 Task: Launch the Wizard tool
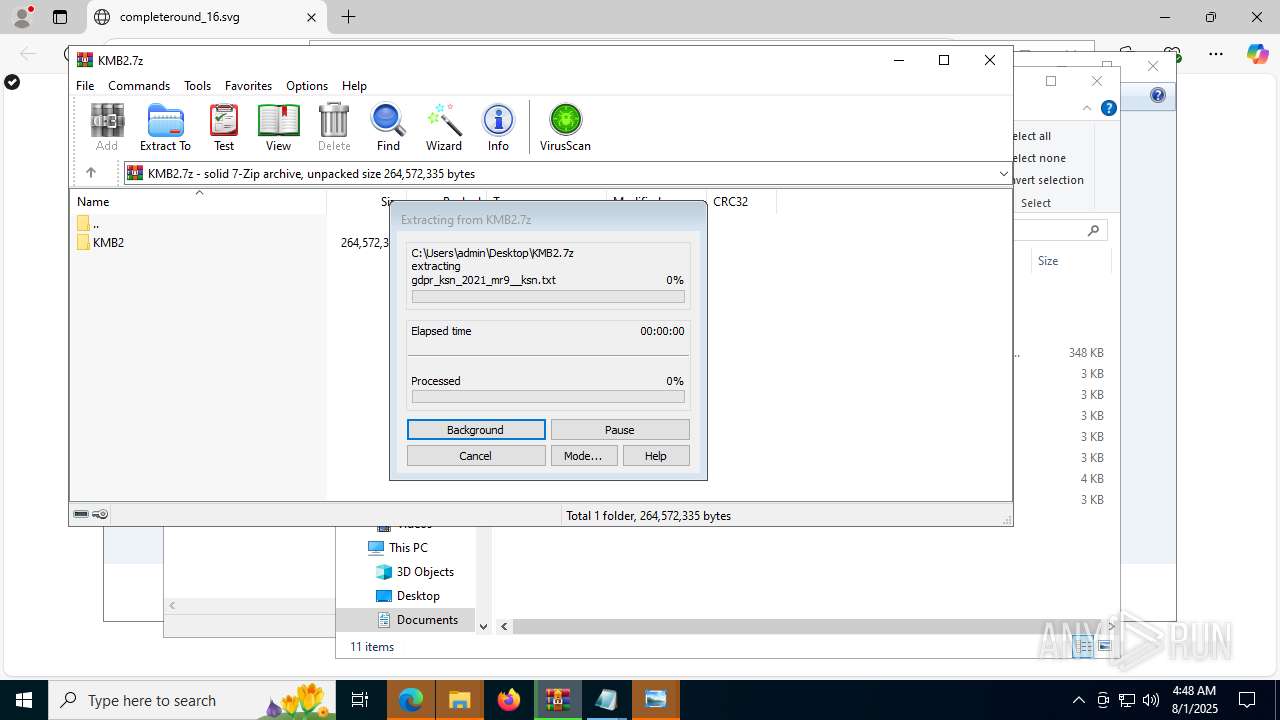tap(443, 127)
